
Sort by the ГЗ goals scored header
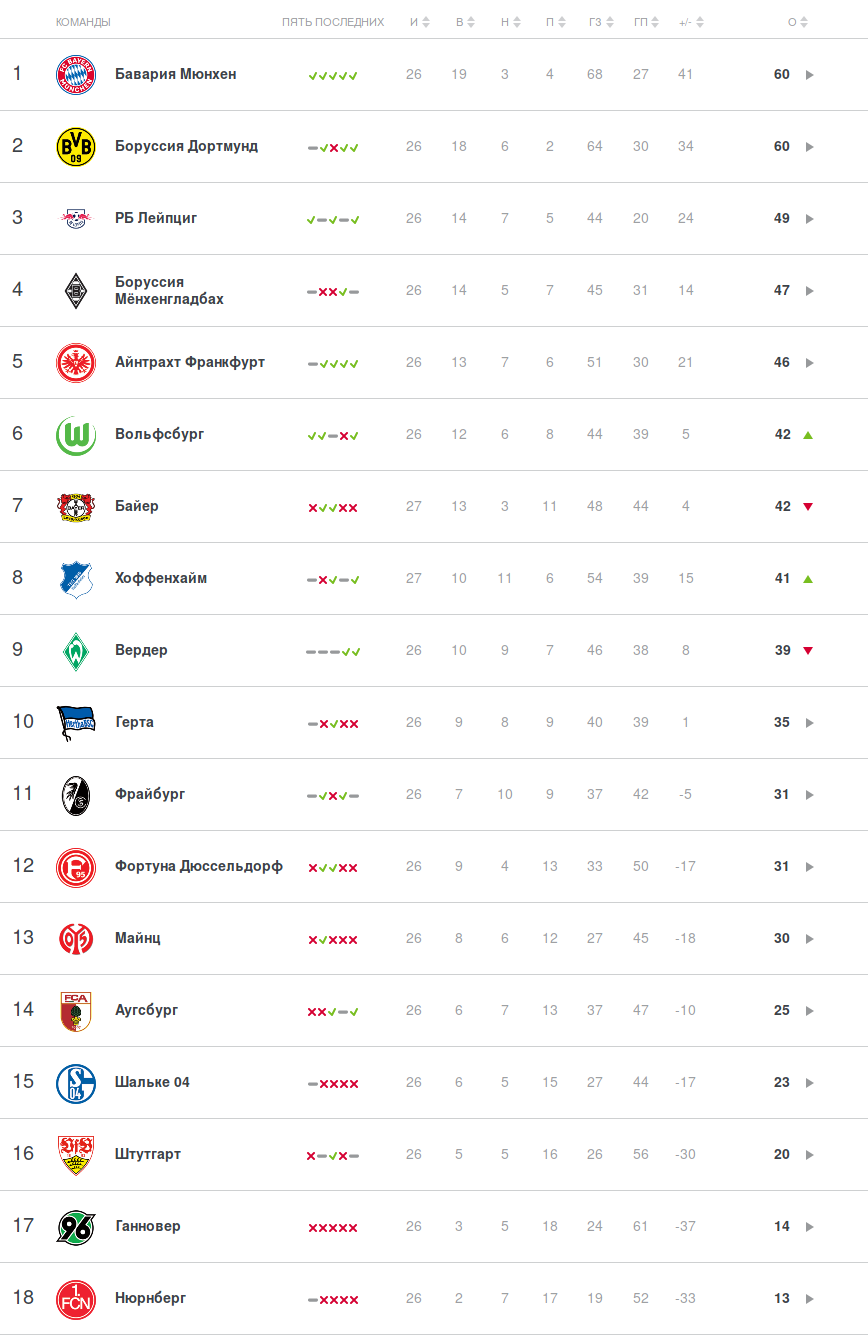(x=600, y=22)
